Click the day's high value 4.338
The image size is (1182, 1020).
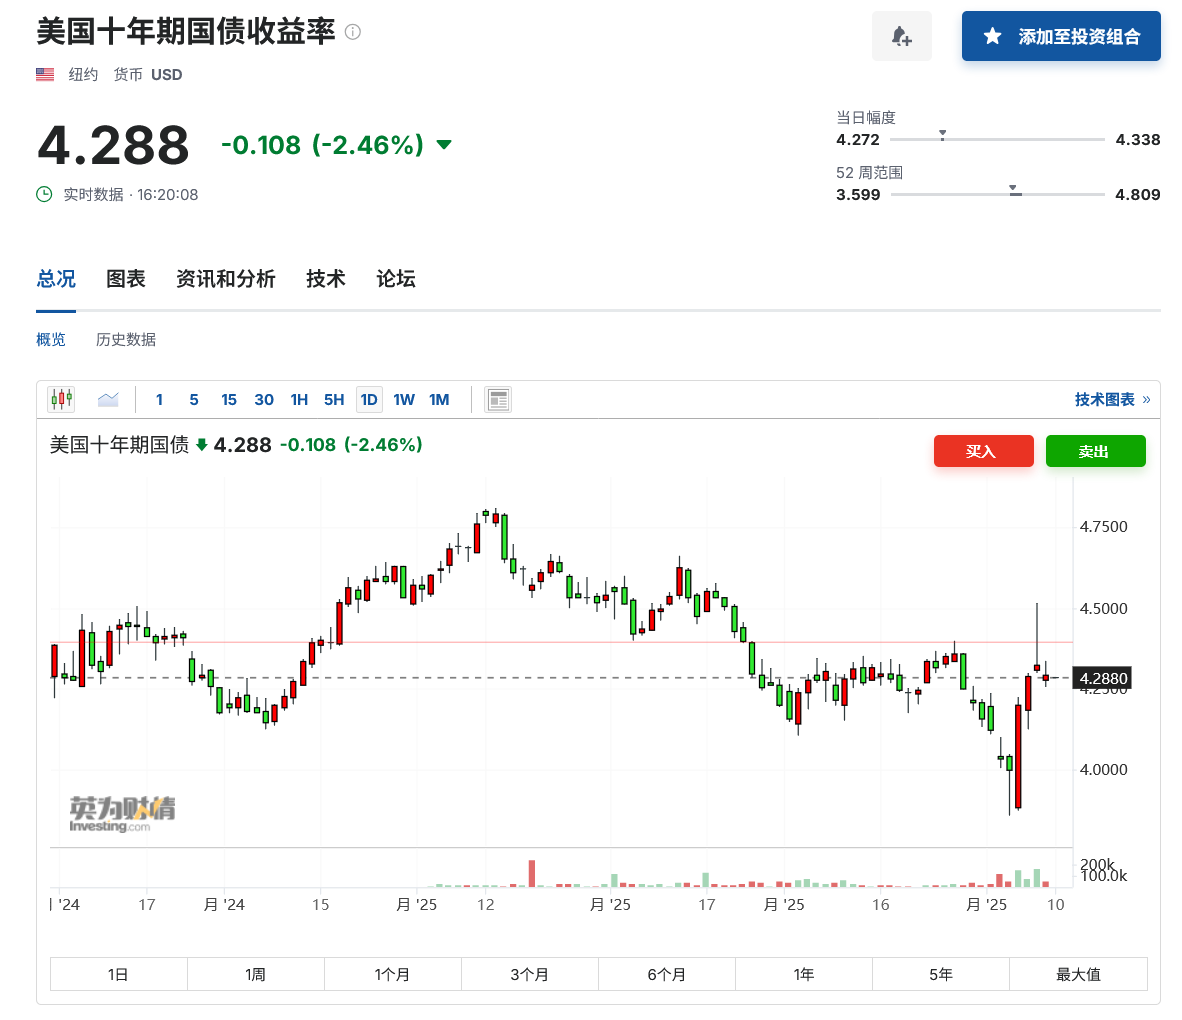pyautogui.click(x=1138, y=139)
